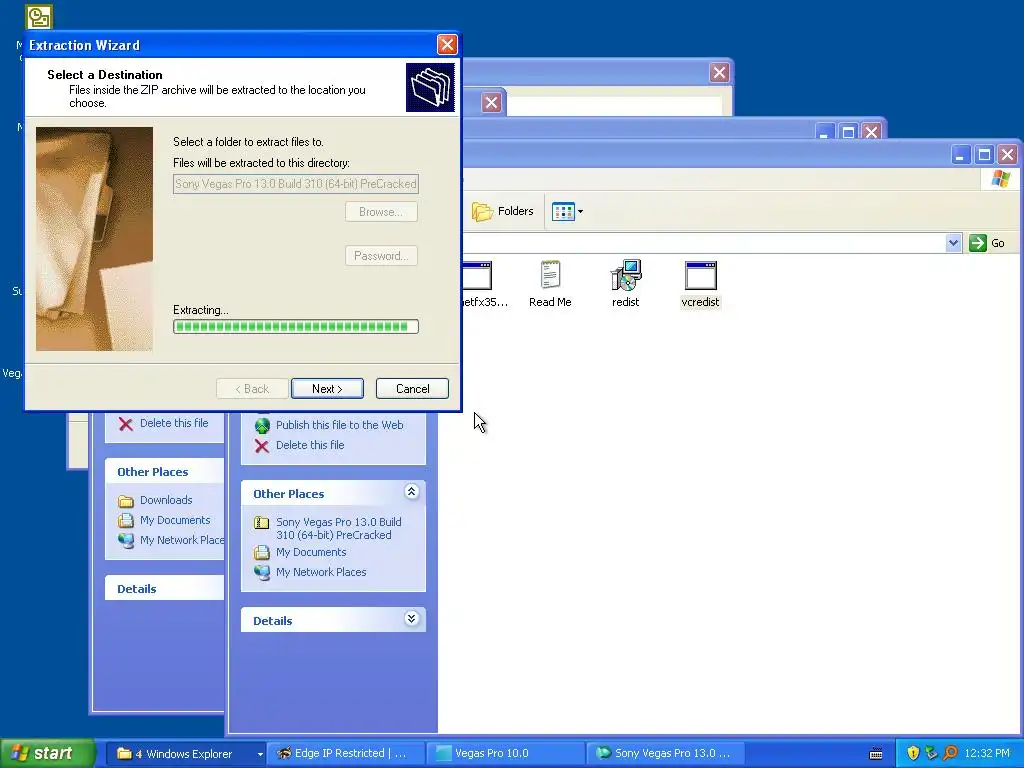Select the redist installer icon

tap(626, 284)
